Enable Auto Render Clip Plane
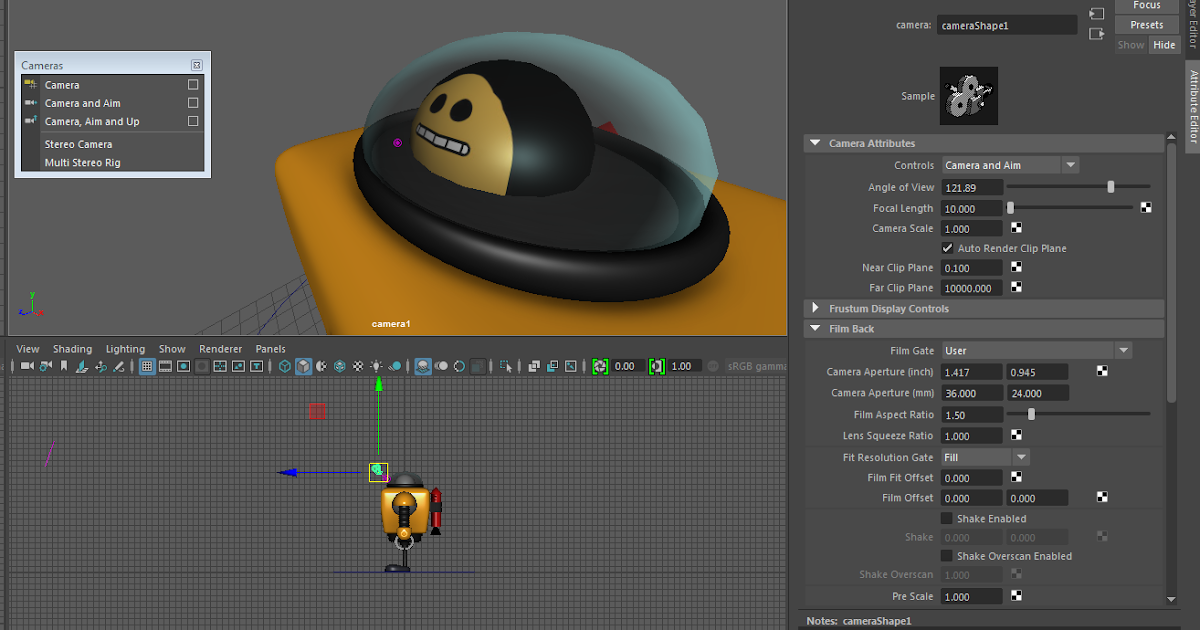Image resolution: width=1200 pixels, height=630 pixels. pyautogui.click(x=946, y=248)
